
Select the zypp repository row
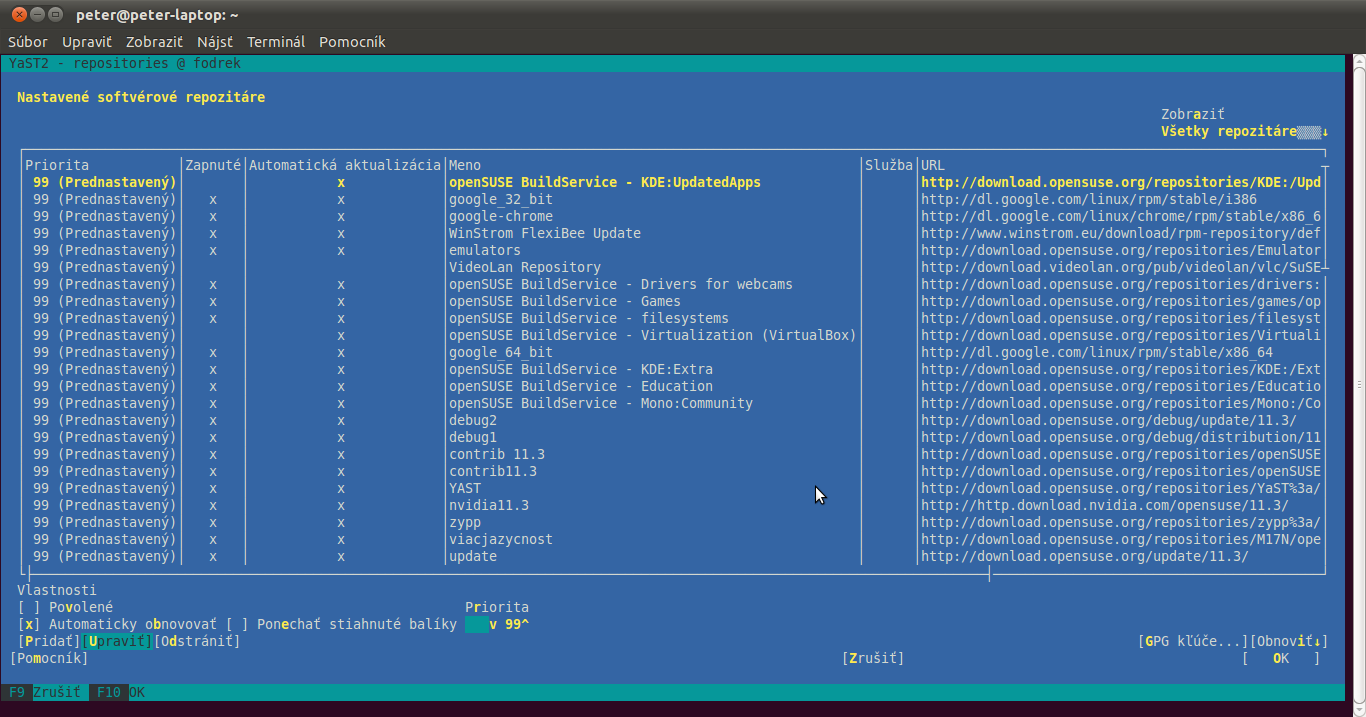click(x=673, y=522)
